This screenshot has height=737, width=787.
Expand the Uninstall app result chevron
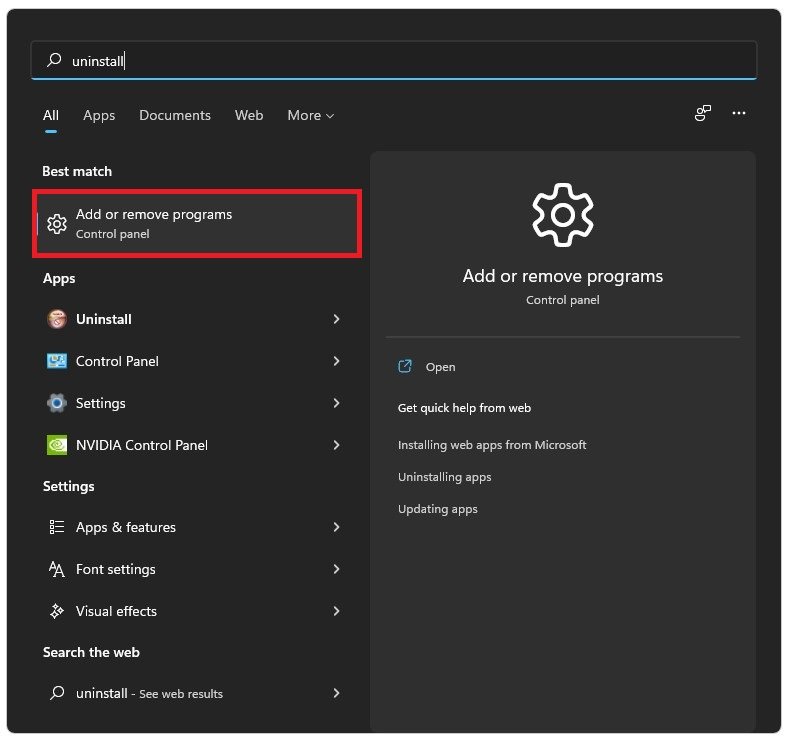click(336, 319)
